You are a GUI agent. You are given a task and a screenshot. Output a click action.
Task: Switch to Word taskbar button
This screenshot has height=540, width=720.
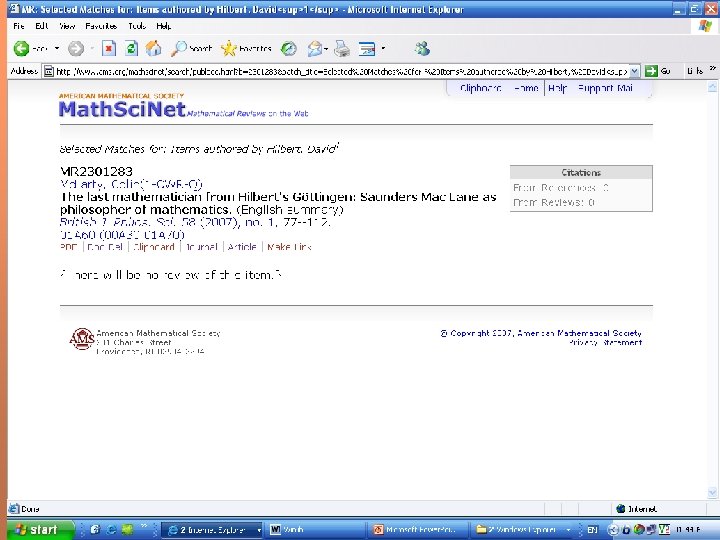(x=317, y=530)
